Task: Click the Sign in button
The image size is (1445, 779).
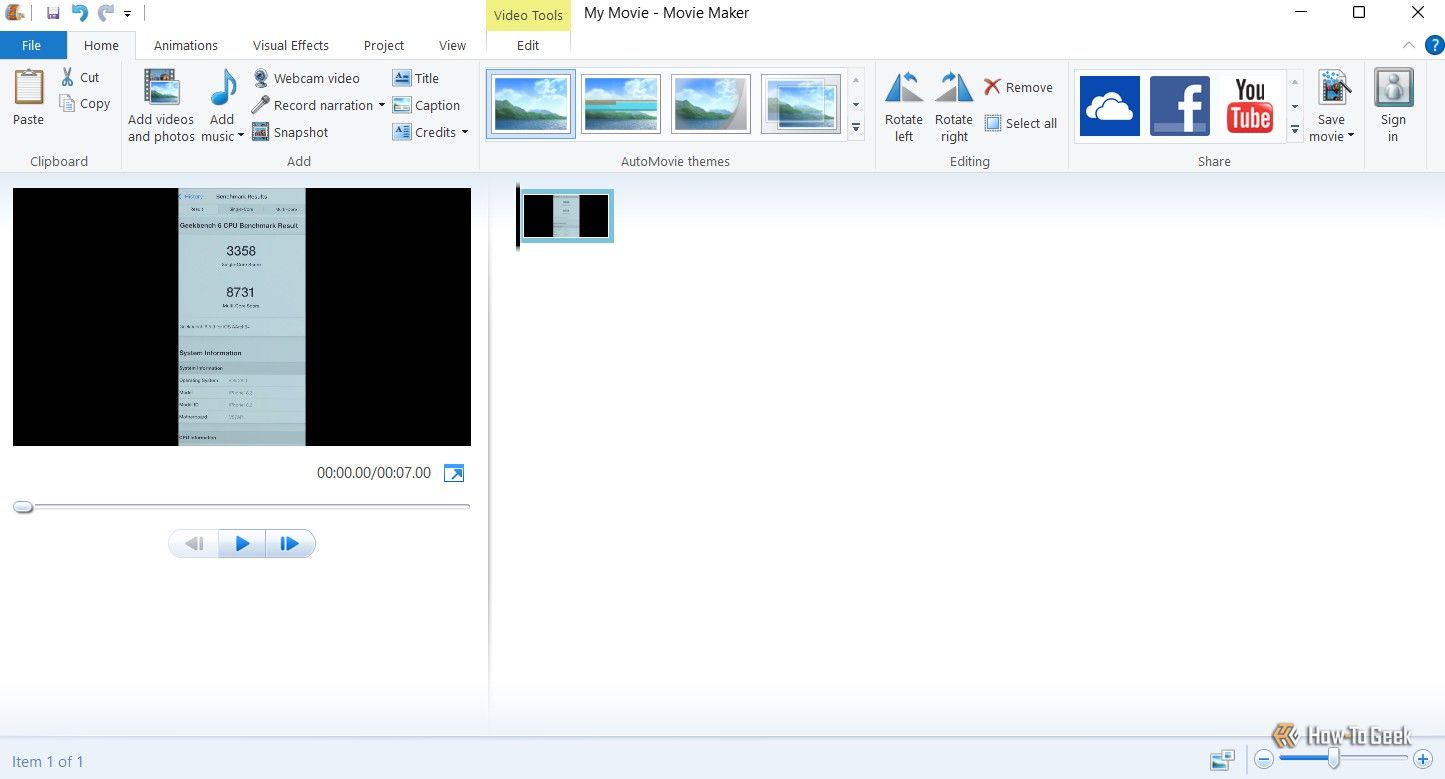Action: click(x=1393, y=104)
